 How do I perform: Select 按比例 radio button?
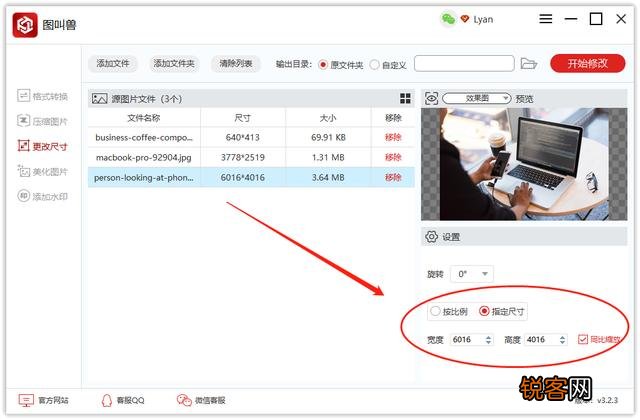pyautogui.click(x=435, y=311)
